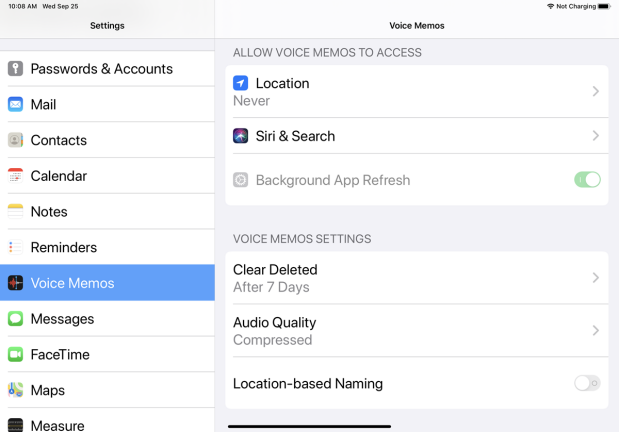This screenshot has width=619, height=432.
Task: Click the Reminders app icon
Action: 15,247
